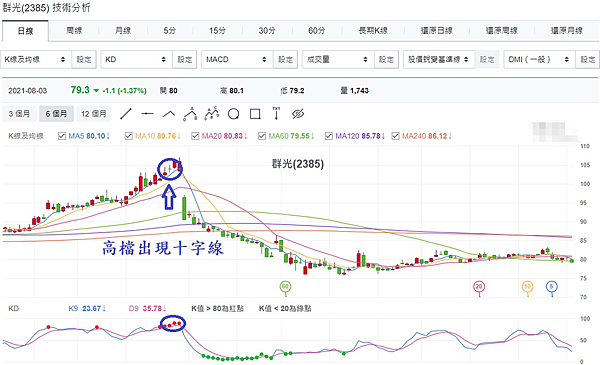Switch to the 15分 tab
600x365 pixels.
point(217,31)
